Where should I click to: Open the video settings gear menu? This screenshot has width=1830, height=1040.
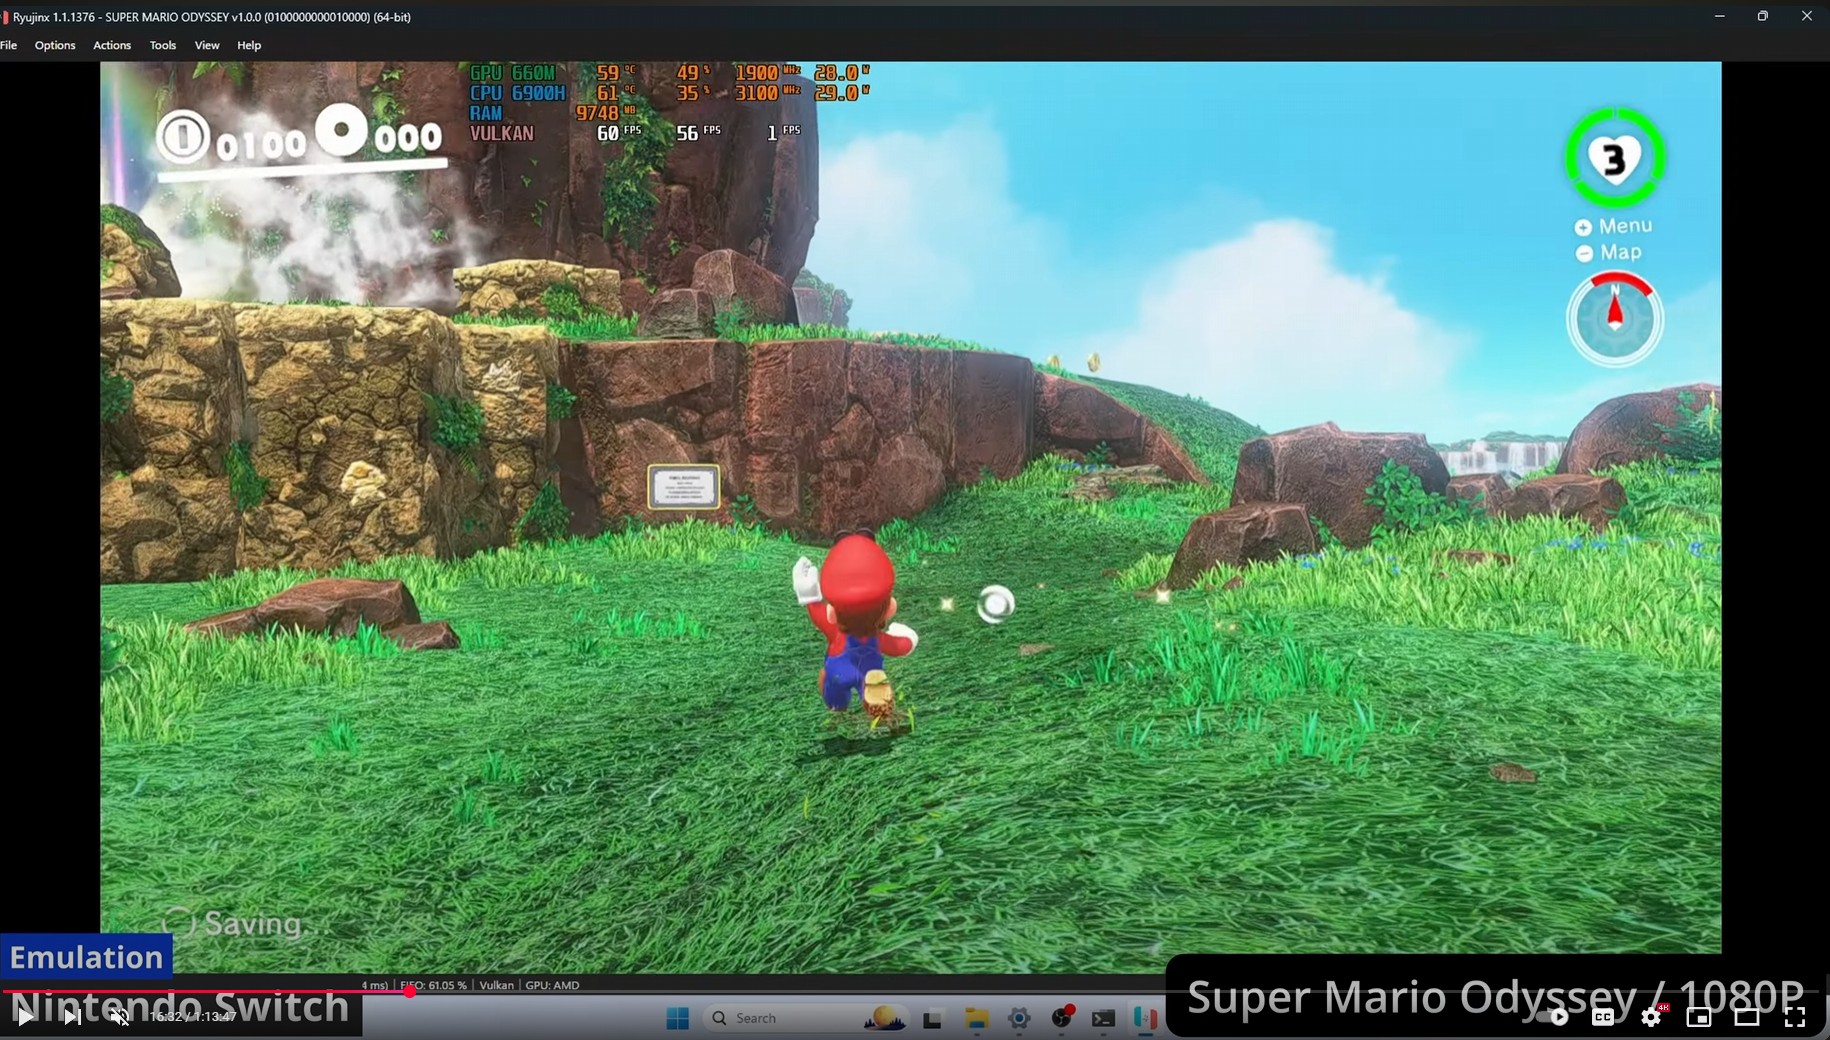click(x=1651, y=1017)
